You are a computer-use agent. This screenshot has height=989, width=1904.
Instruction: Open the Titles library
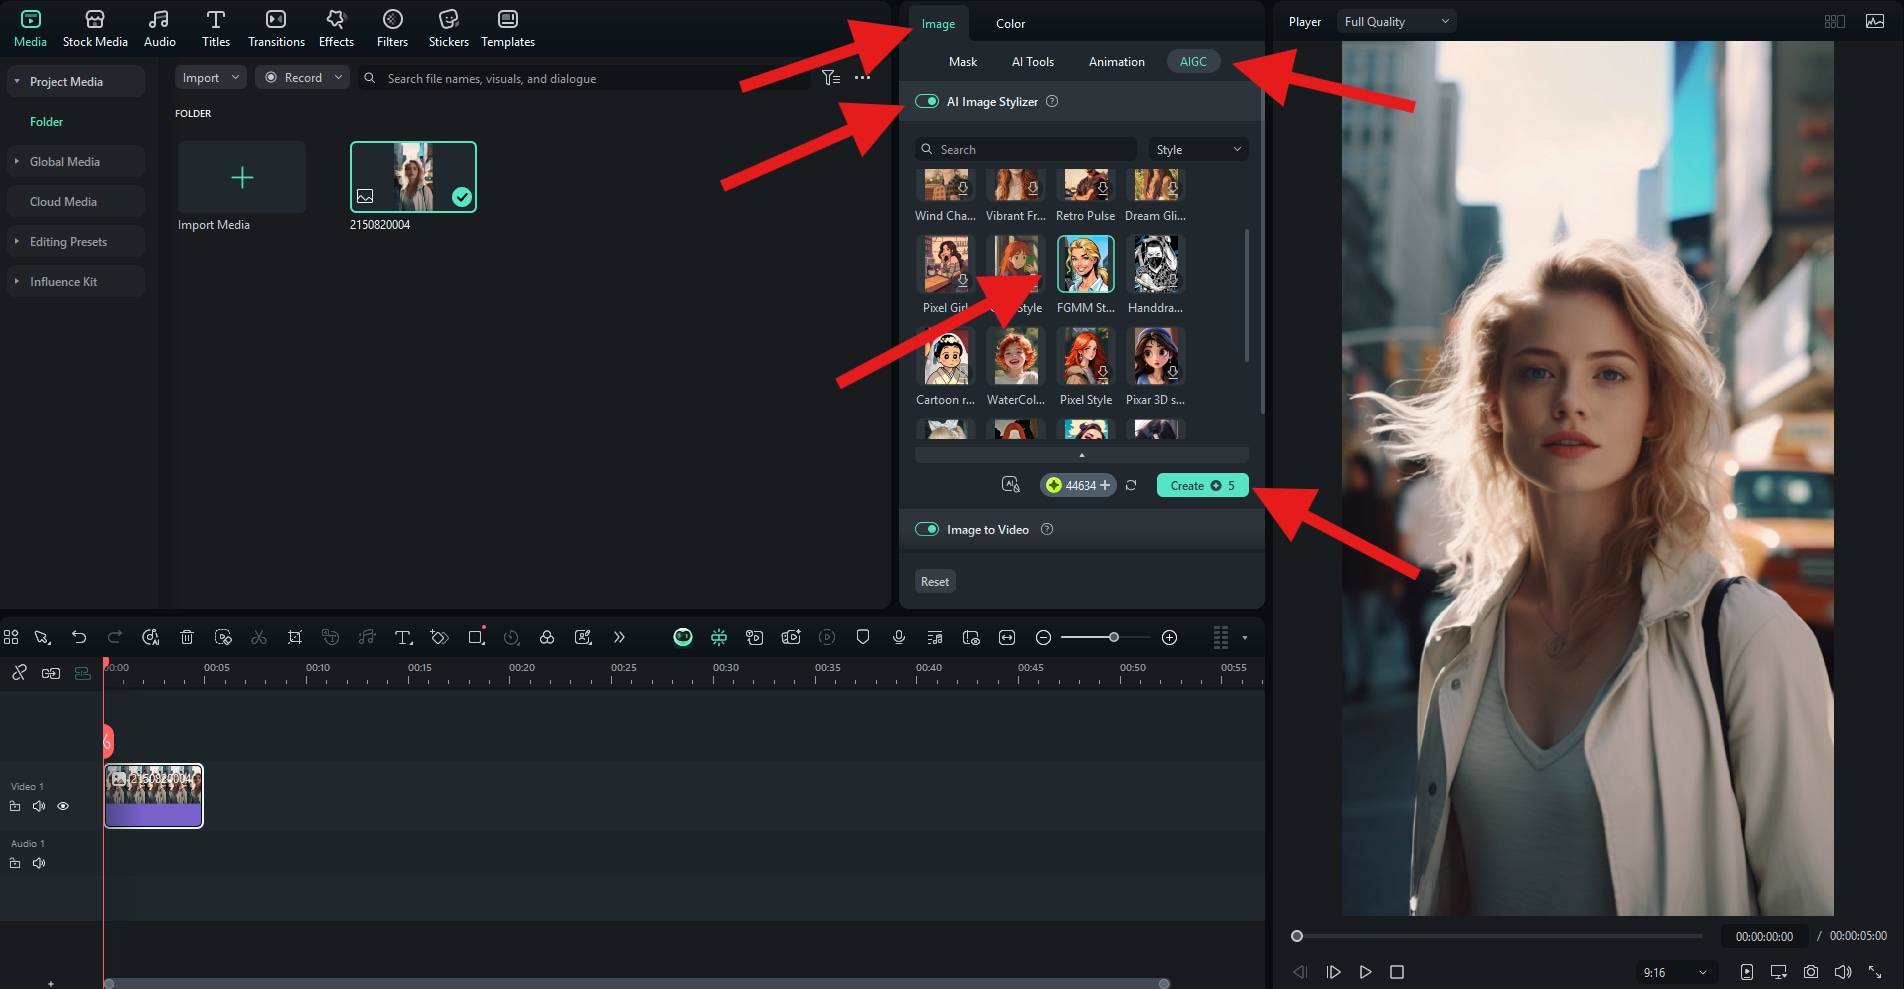coord(216,29)
